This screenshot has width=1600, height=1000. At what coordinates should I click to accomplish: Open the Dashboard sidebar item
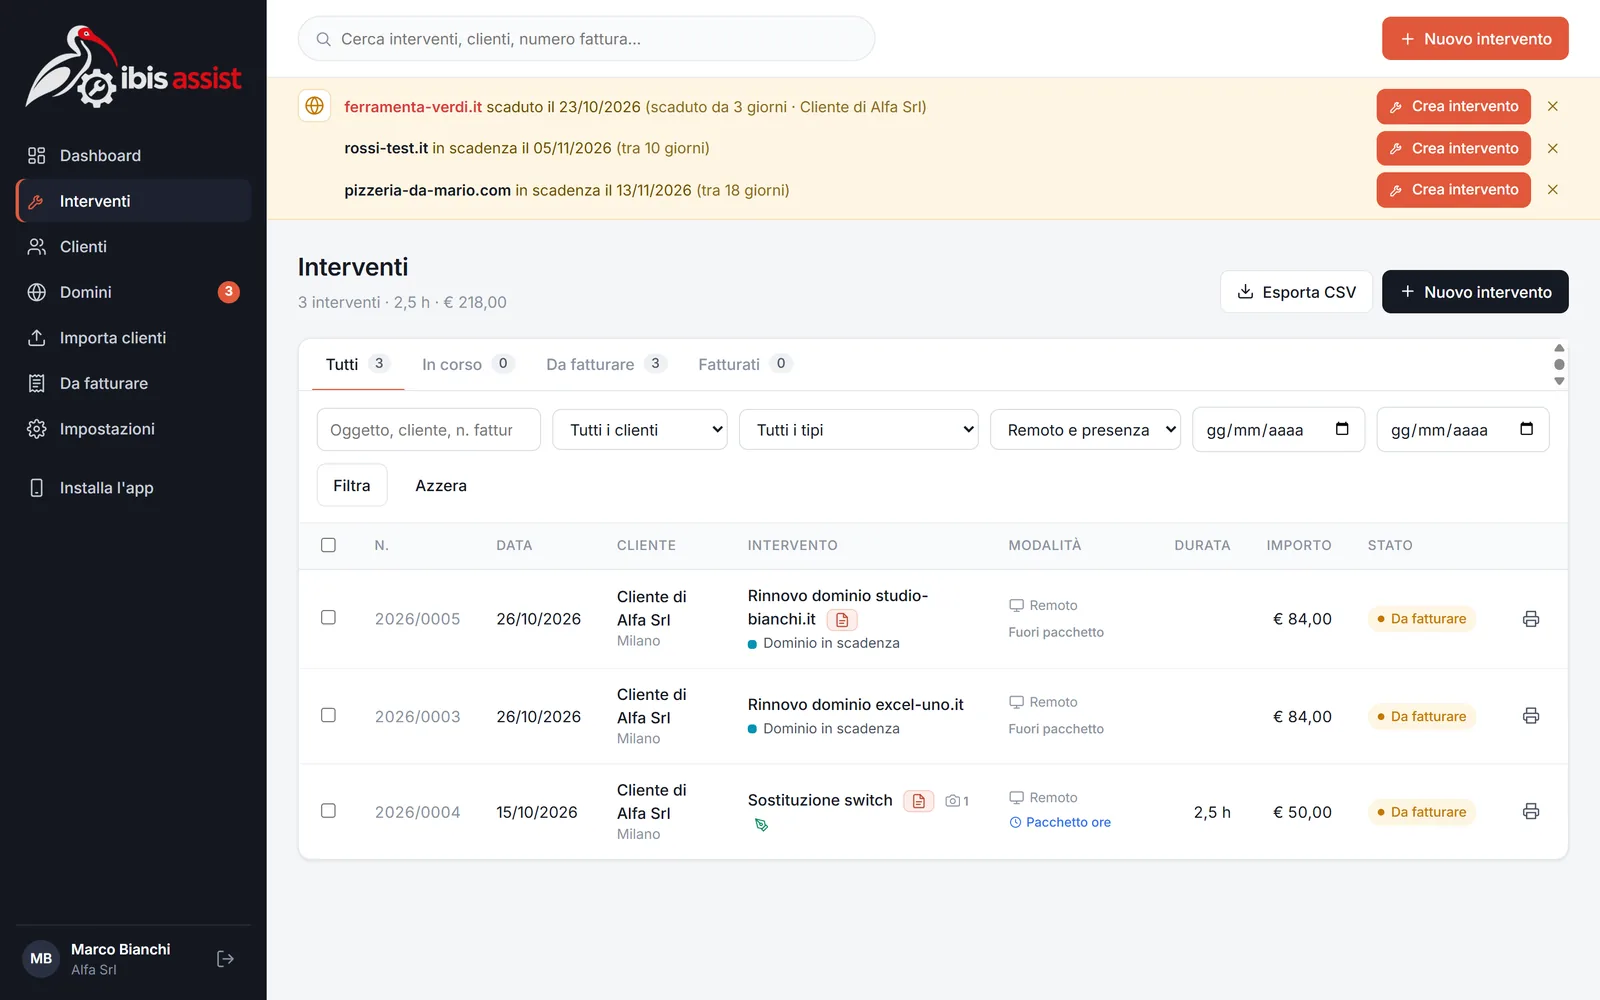(x=133, y=155)
